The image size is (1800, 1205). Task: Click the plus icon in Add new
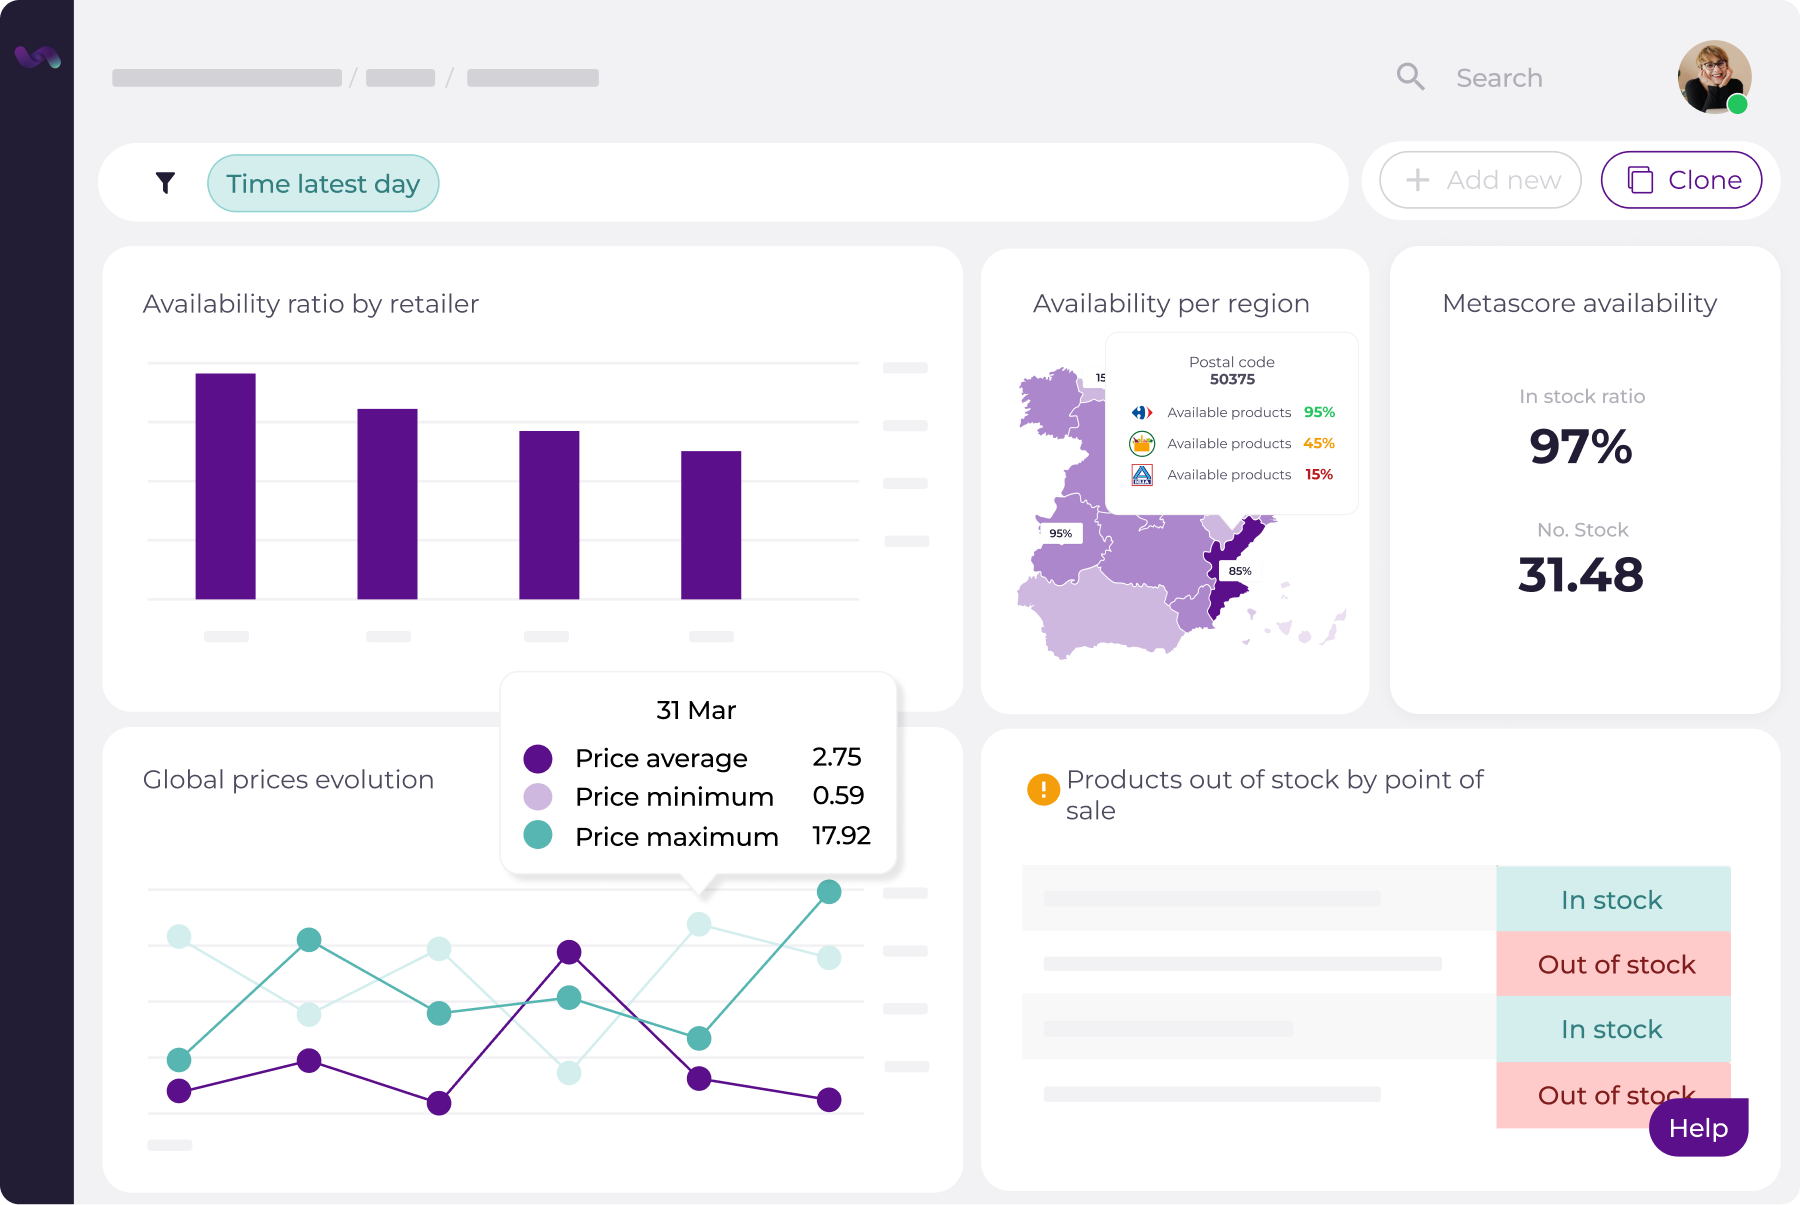tap(1417, 180)
